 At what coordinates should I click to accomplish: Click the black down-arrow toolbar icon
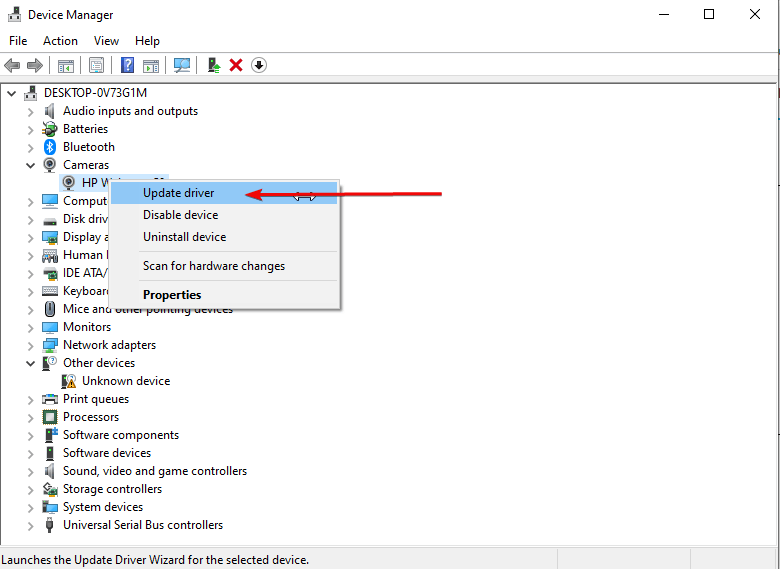(x=259, y=65)
